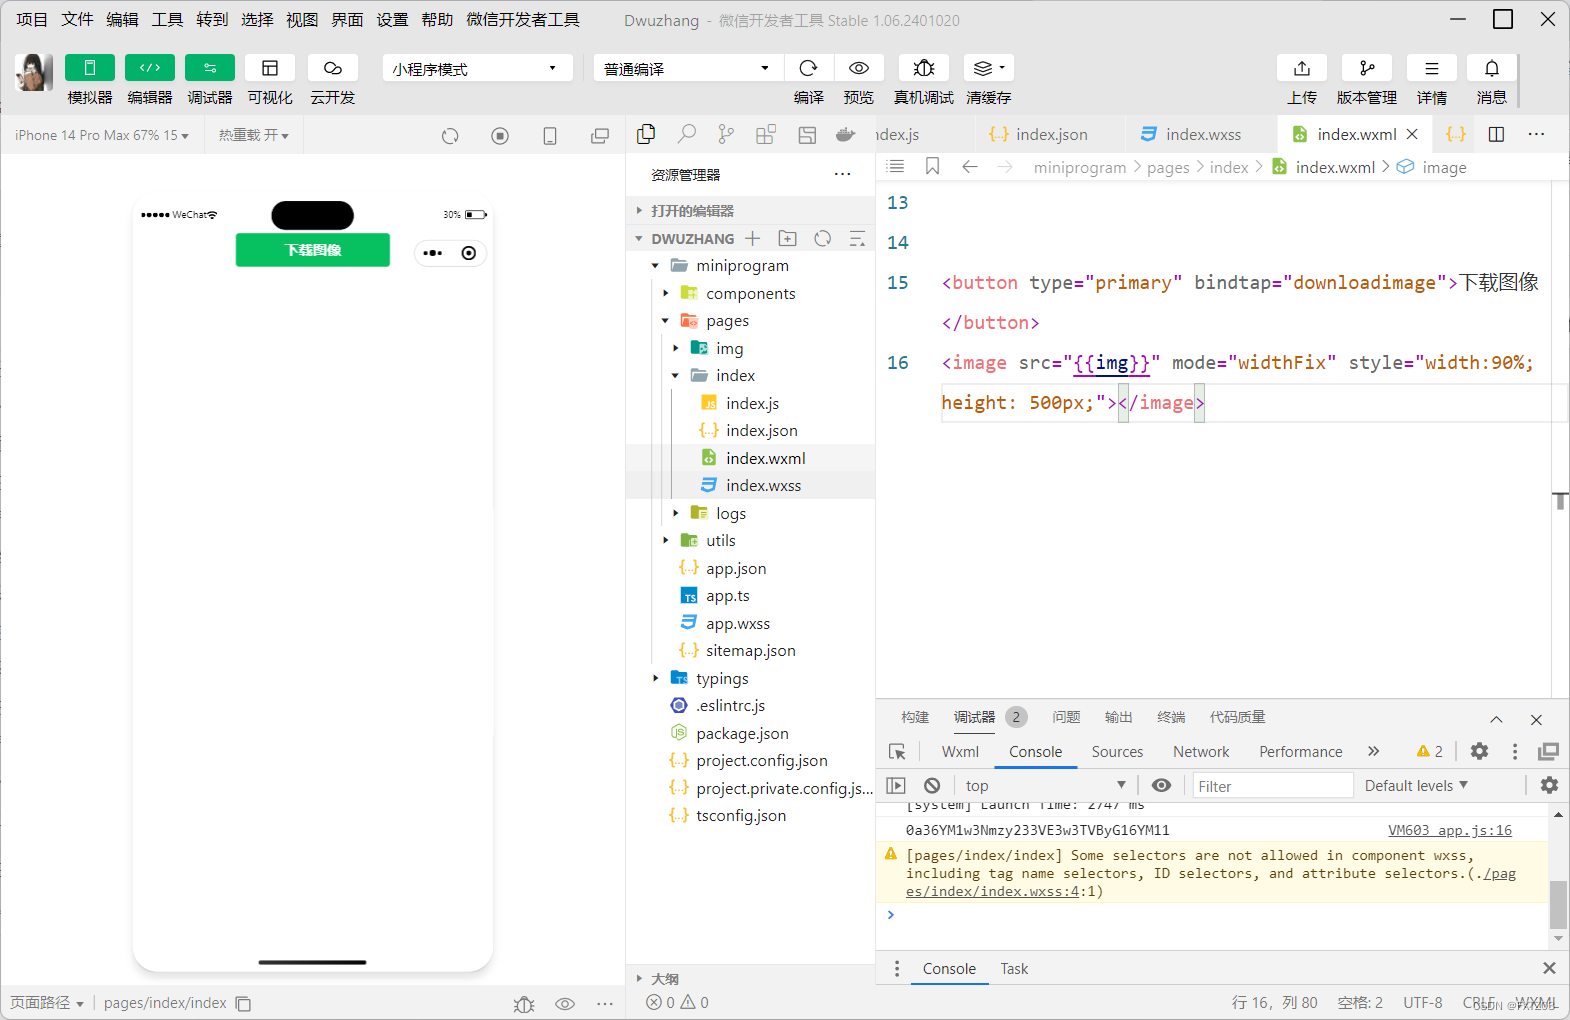
Task: Open the 工具 menu
Action: 167,20
